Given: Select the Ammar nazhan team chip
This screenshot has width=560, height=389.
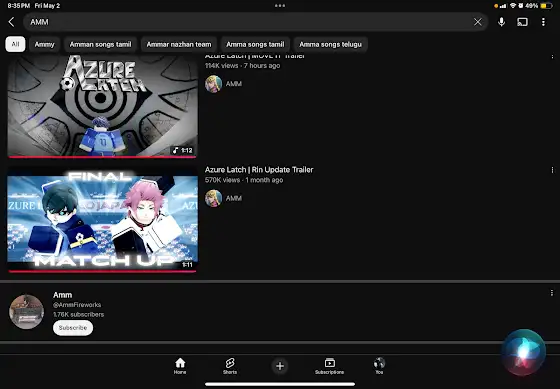Looking at the screenshot, I should [x=179, y=44].
